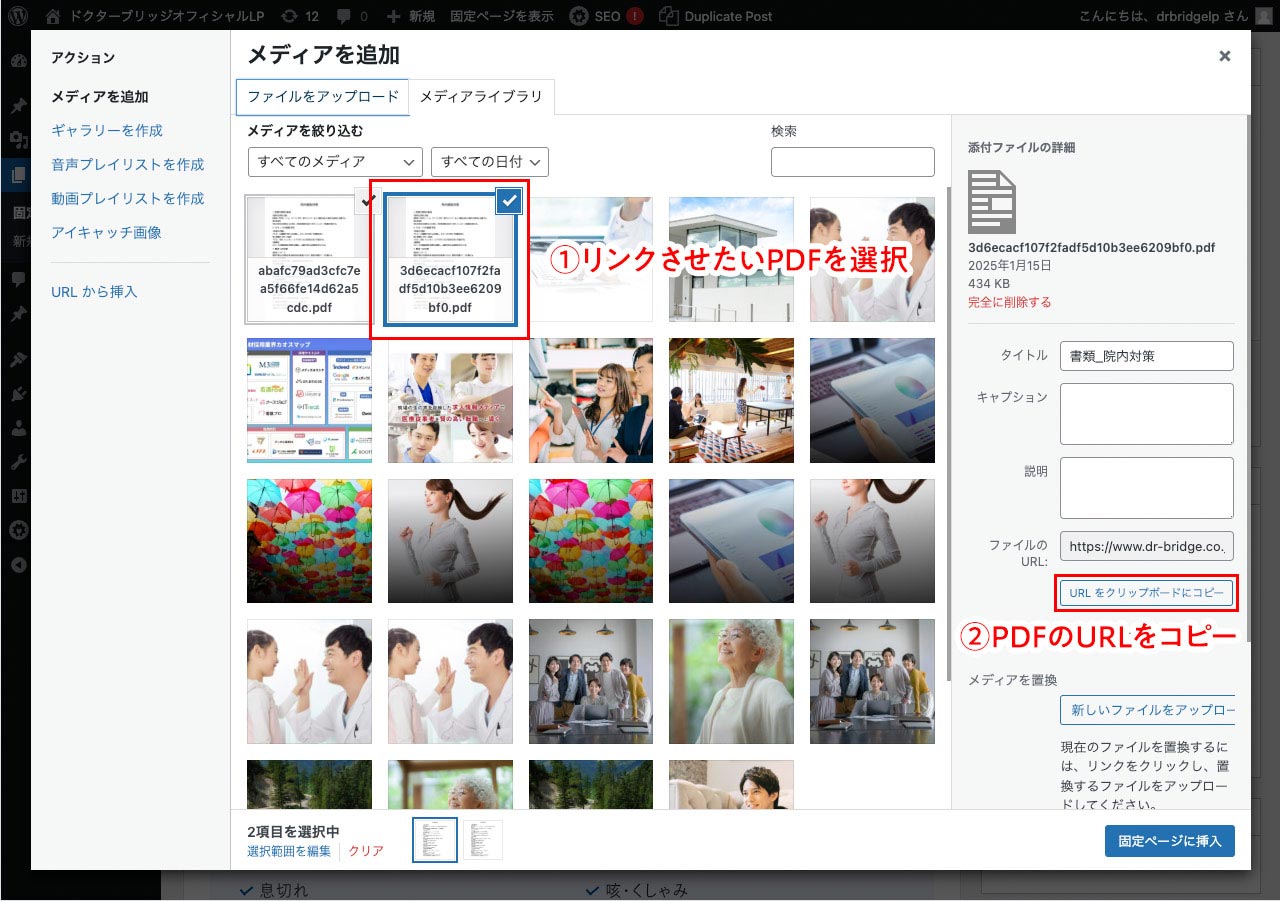Screen dimensions: 1280x901
Task: Click 完全に削除する to delete the file
Action: (x=1009, y=302)
